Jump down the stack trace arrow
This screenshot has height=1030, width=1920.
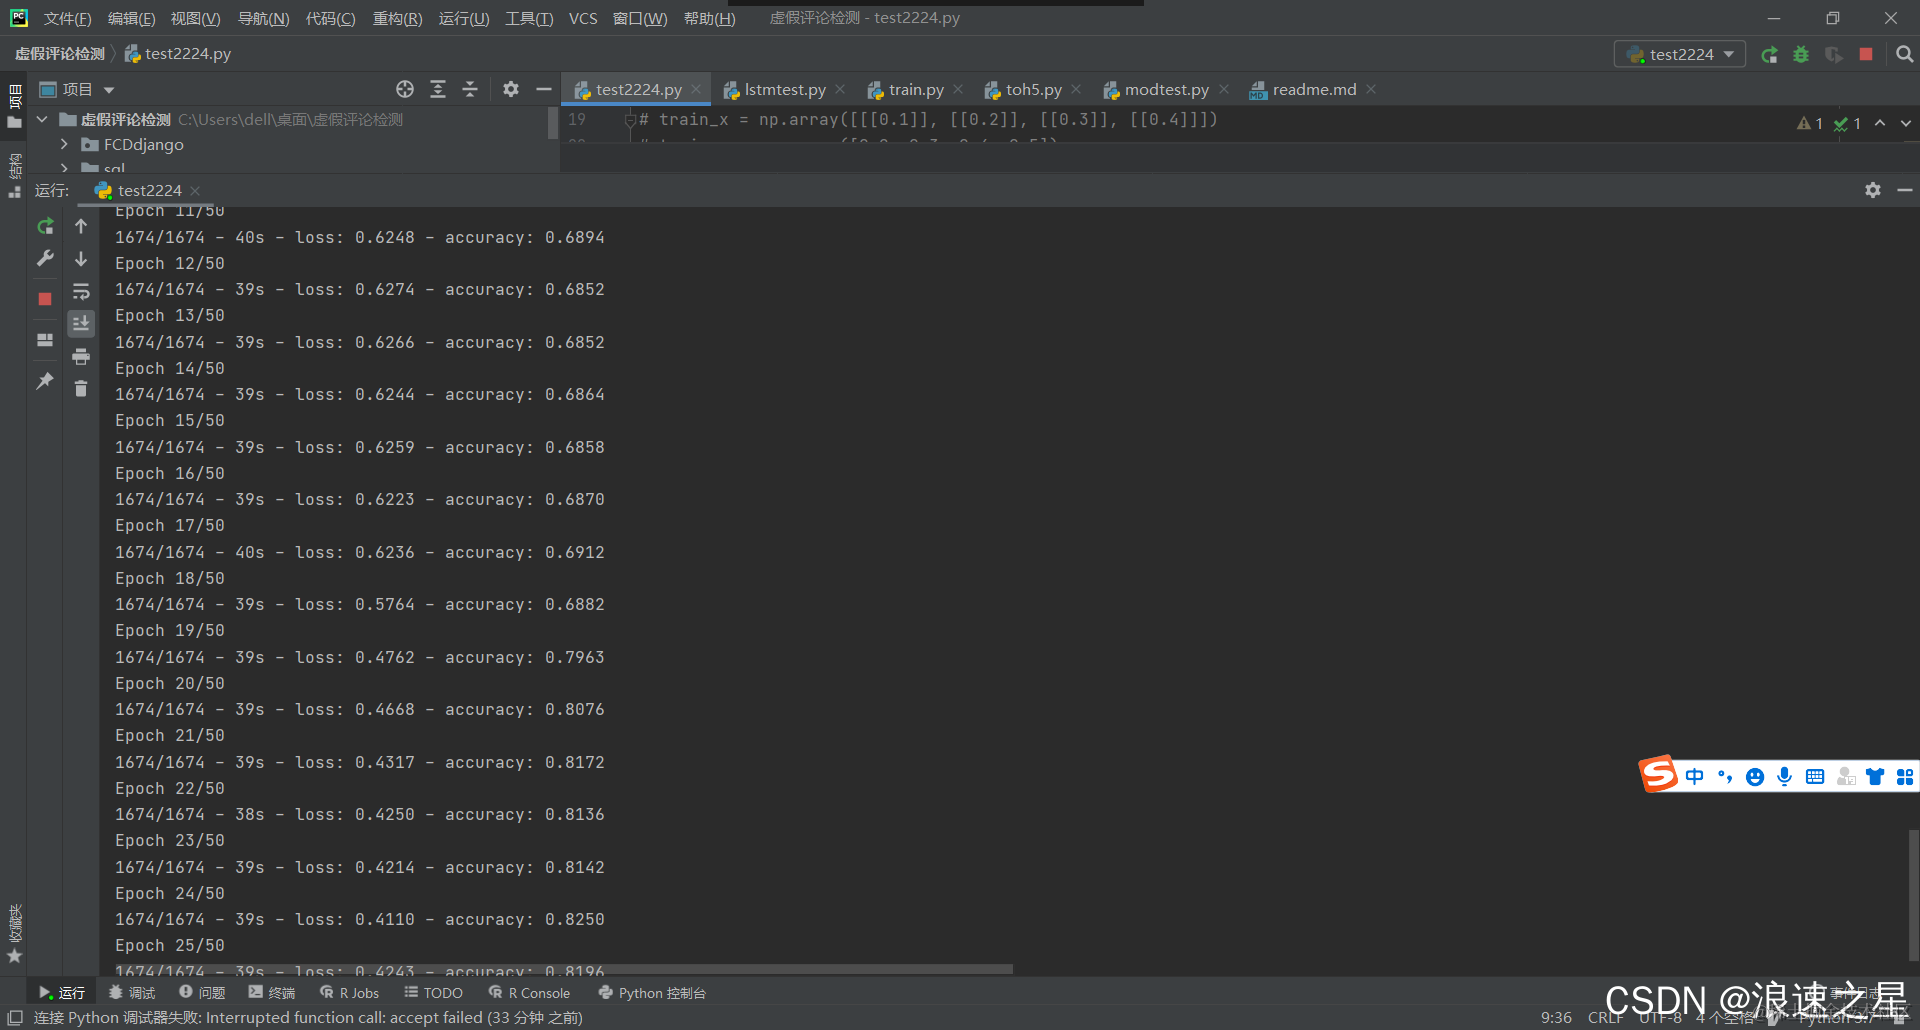tap(81, 259)
